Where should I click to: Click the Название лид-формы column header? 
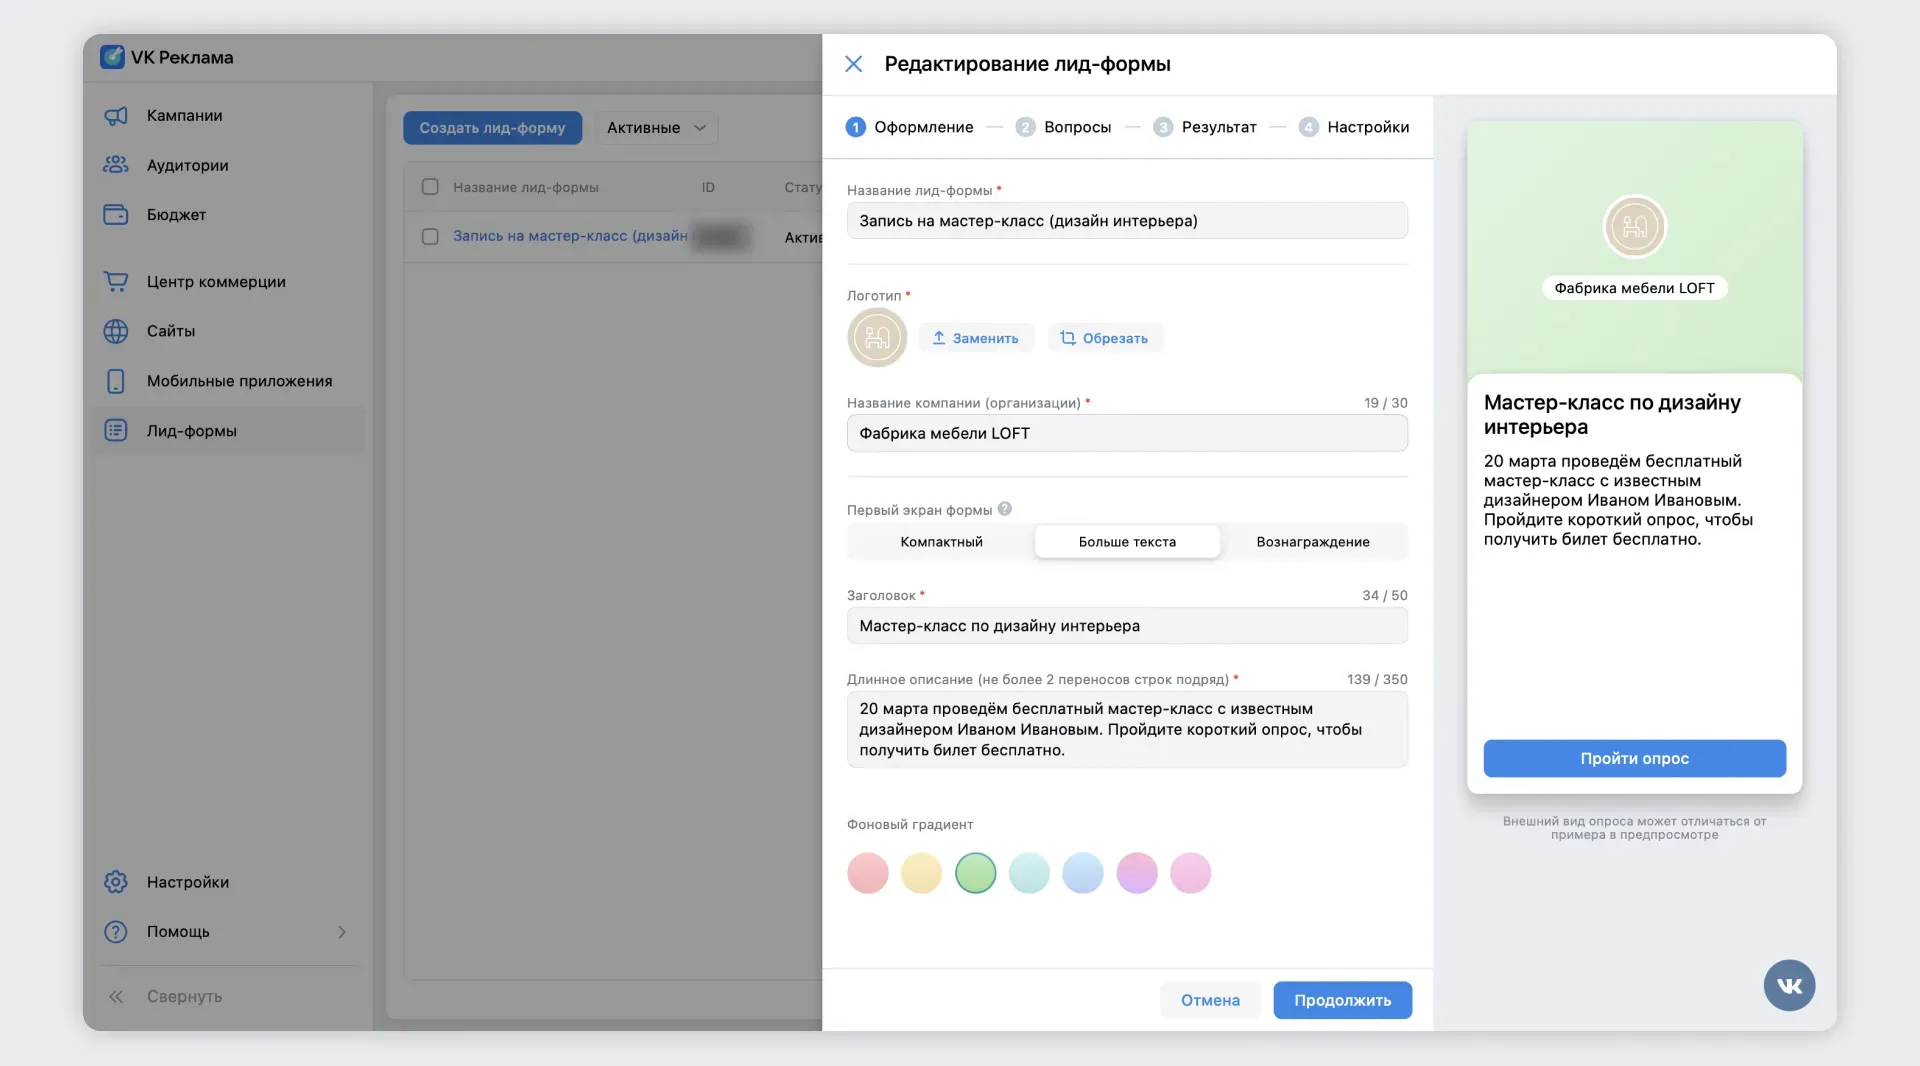click(526, 187)
